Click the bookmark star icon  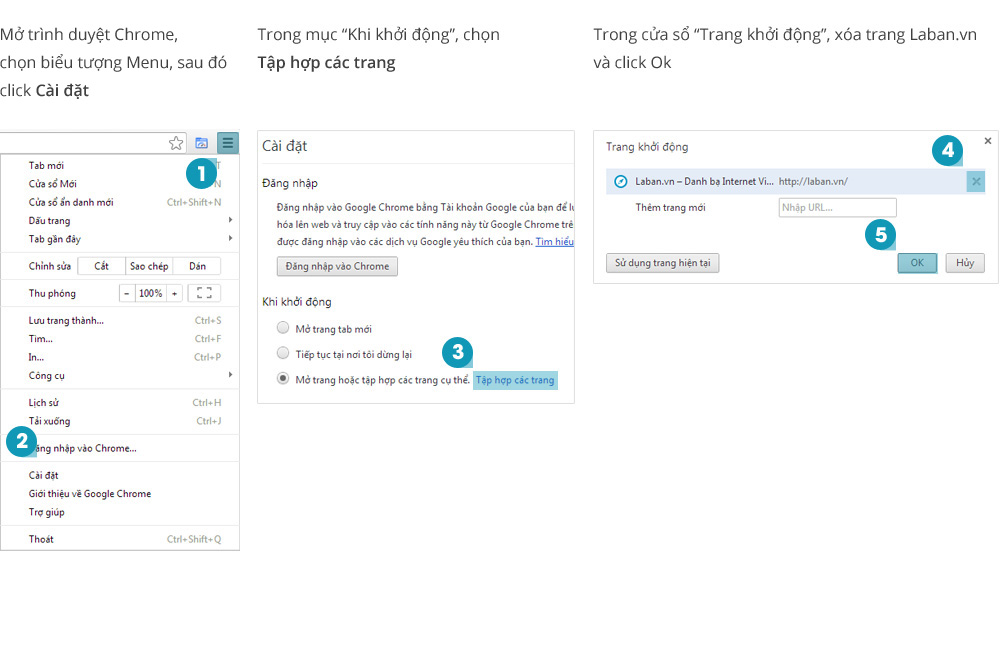[x=176, y=143]
